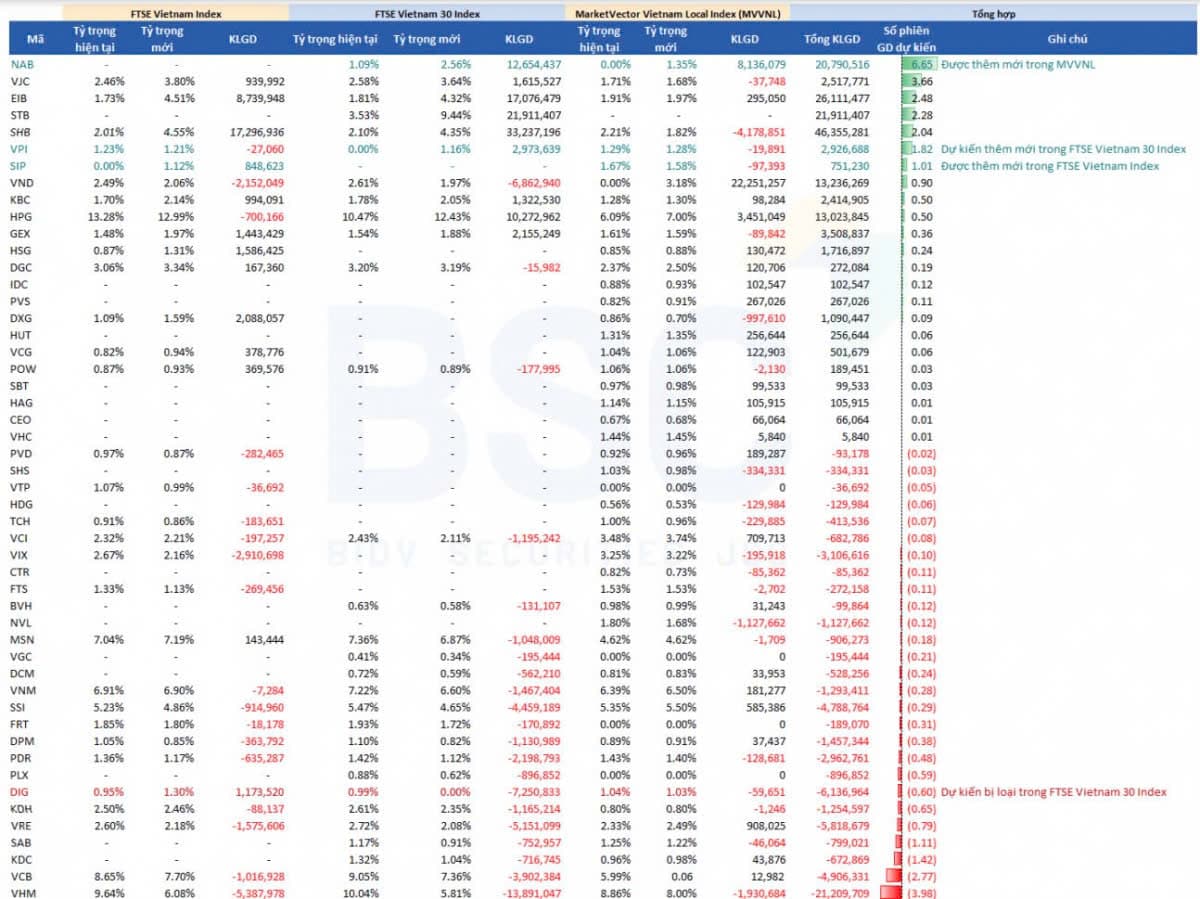
Task: Click the Mã column header
Action: coord(36,39)
